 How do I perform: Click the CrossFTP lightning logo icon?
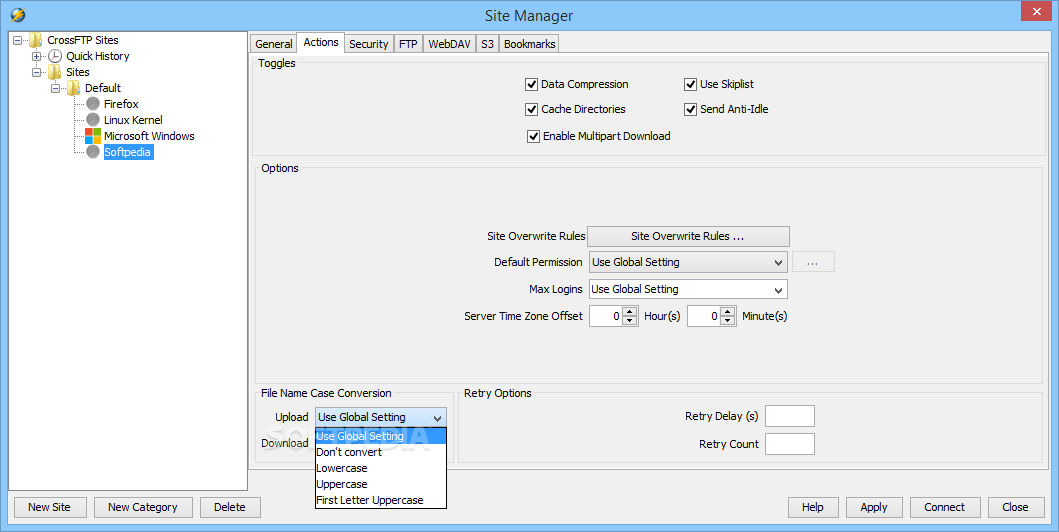pos(18,14)
